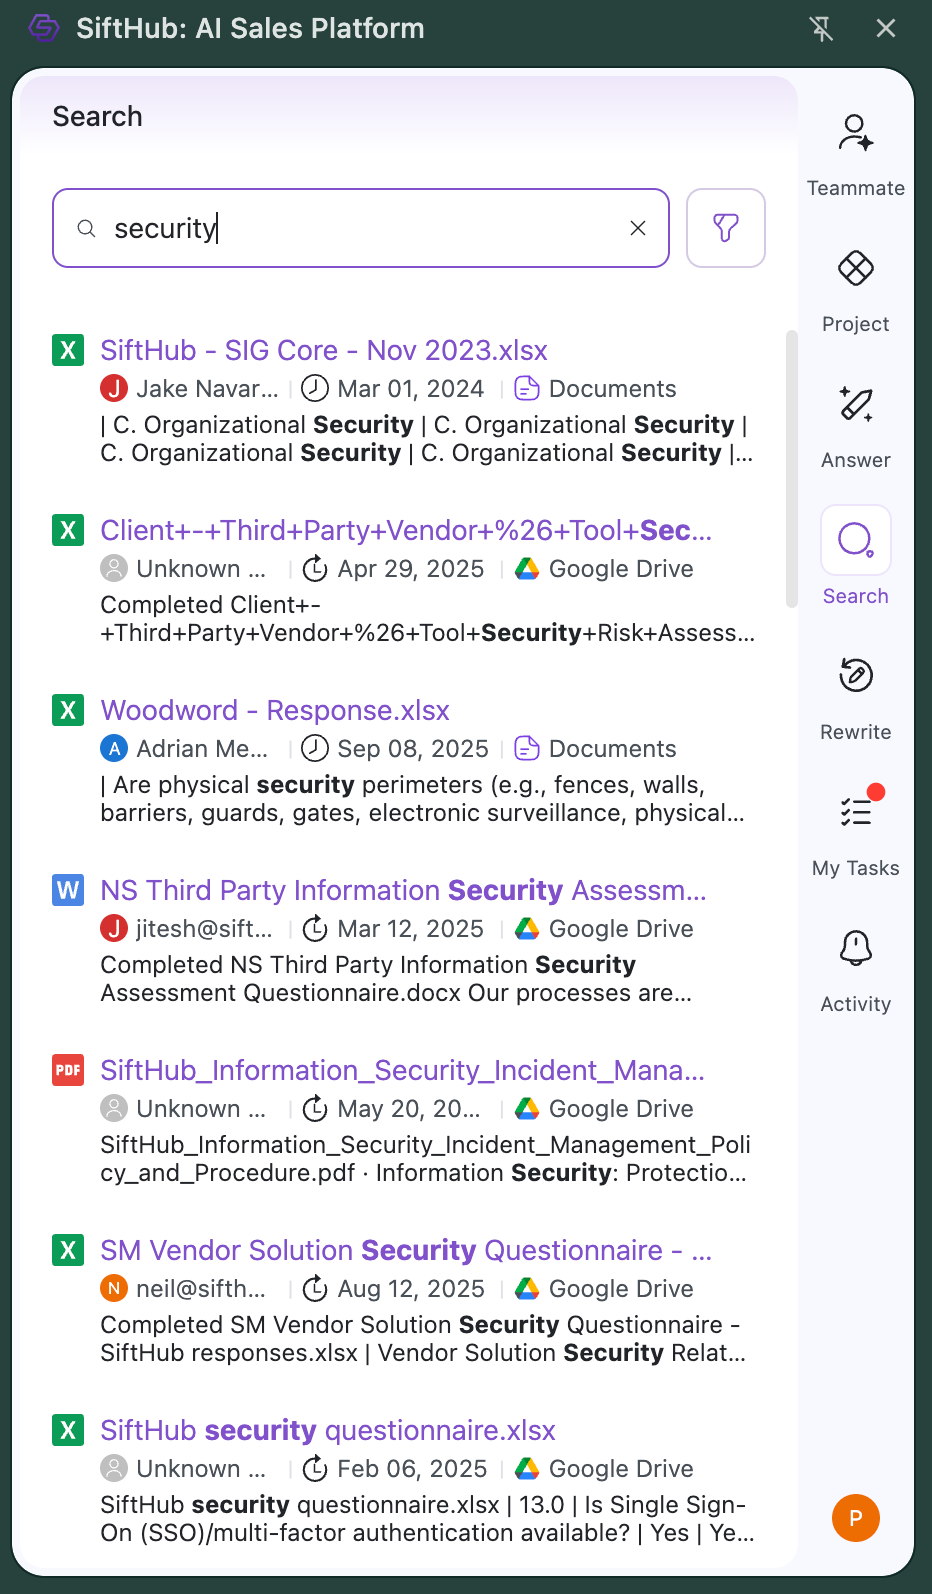Open SiftHub security questionnaire.xlsx result
The height and width of the screenshot is (1594, 932).
coord(328,1431)
